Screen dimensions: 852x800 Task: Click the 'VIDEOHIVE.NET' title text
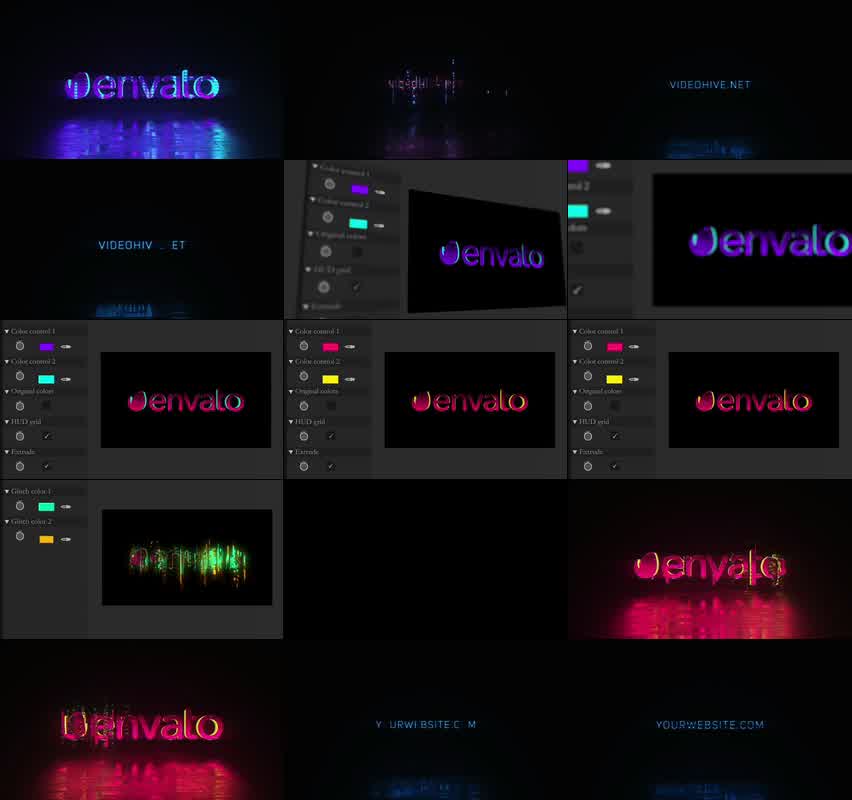click(x=710, y=85)
